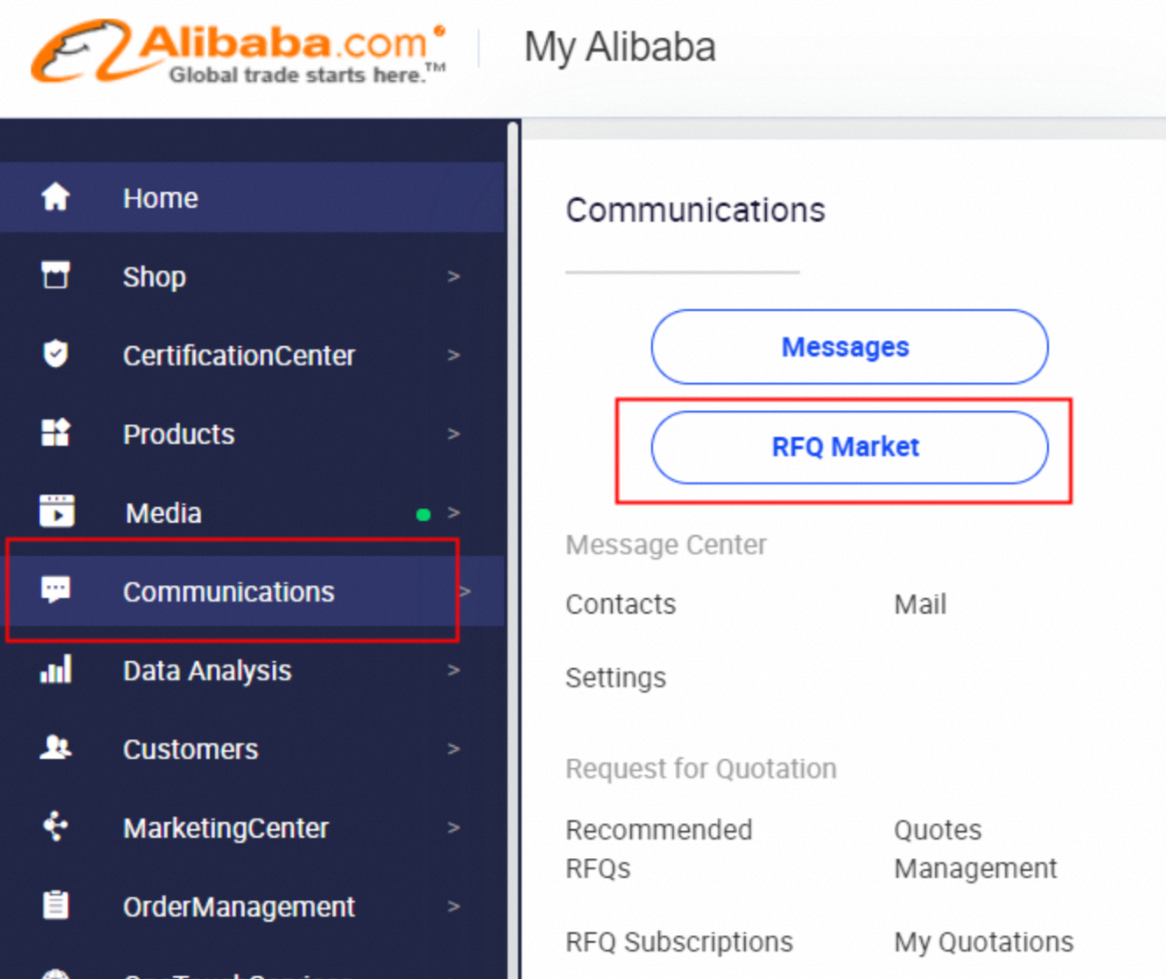Click the Shop storefront icon
Viewport: 1166px width, 979px height.
(x=55, y=275)
